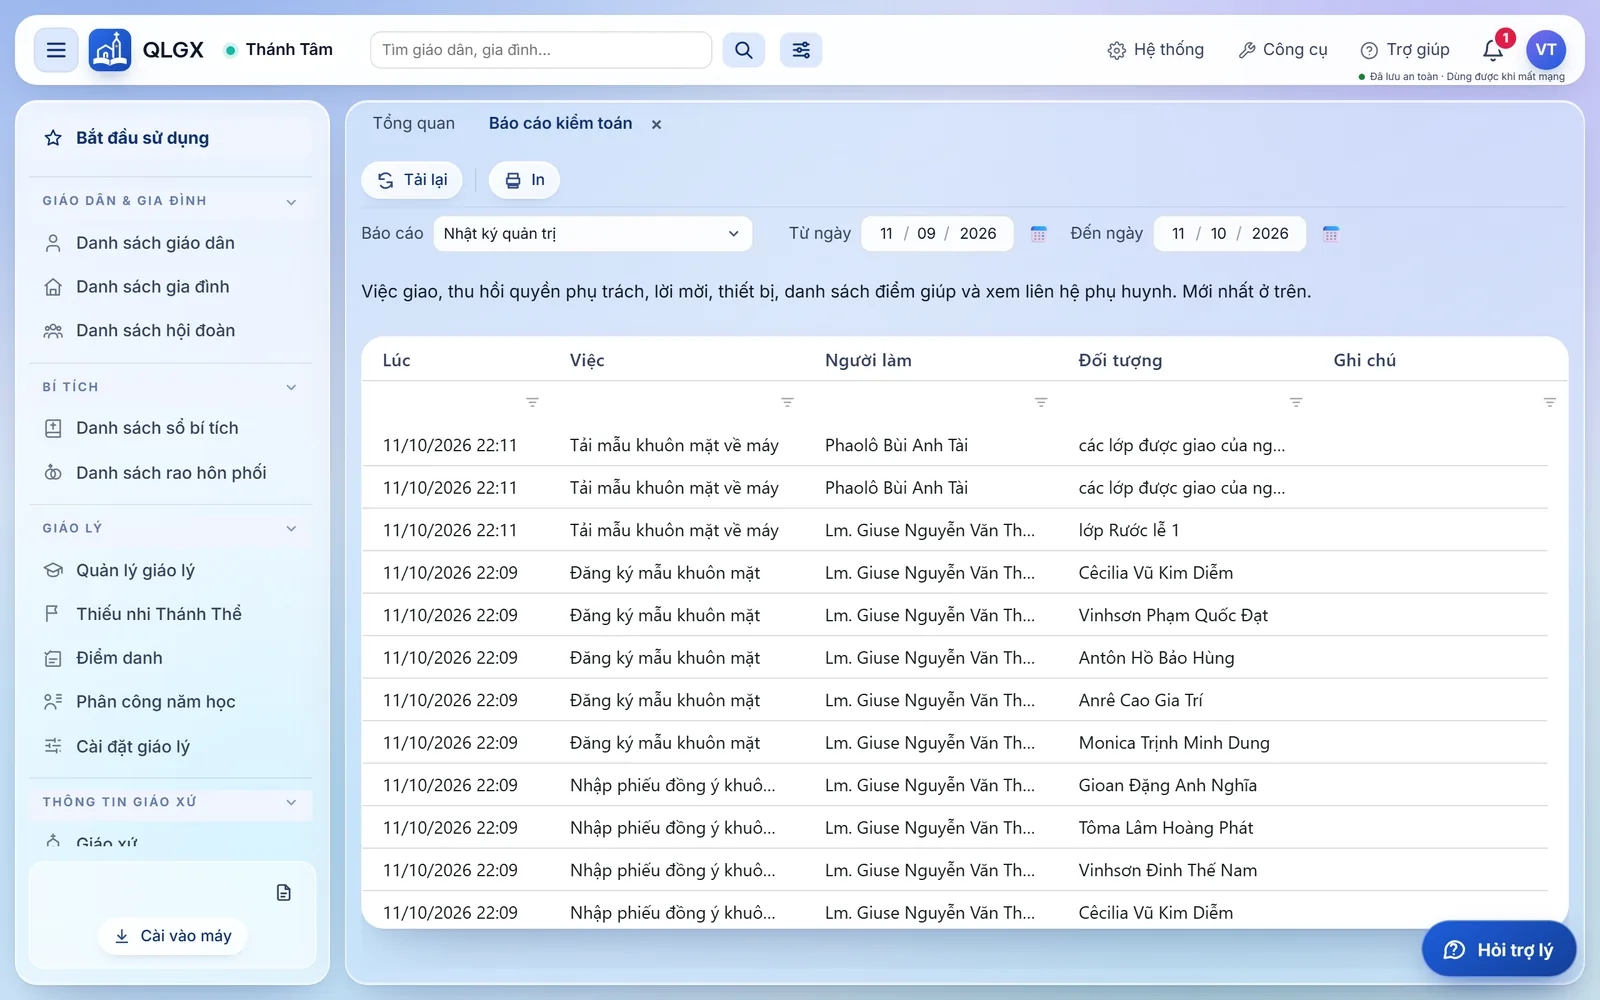Filter the Việc column

[787, 402]
